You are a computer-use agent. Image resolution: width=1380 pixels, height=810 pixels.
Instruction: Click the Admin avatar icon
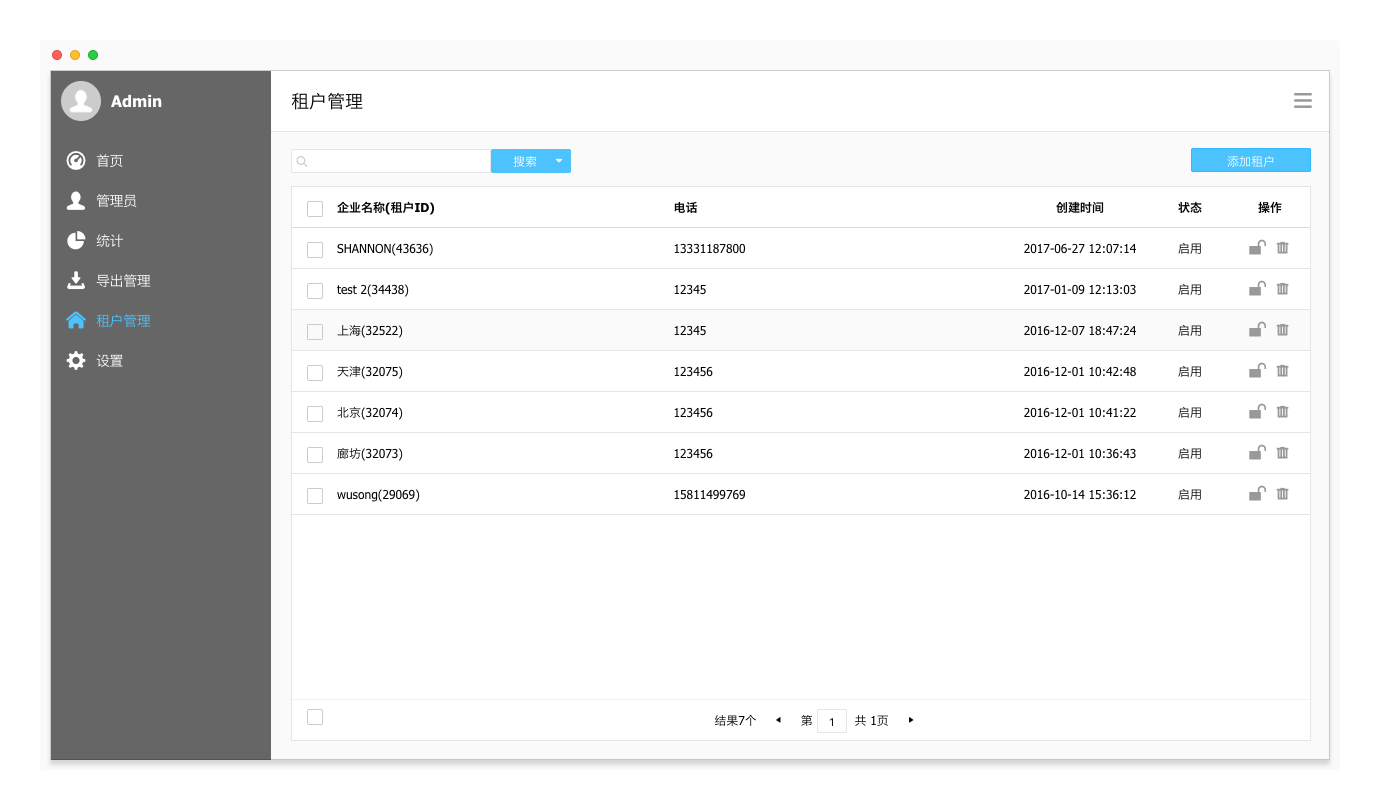coord(81,101)
